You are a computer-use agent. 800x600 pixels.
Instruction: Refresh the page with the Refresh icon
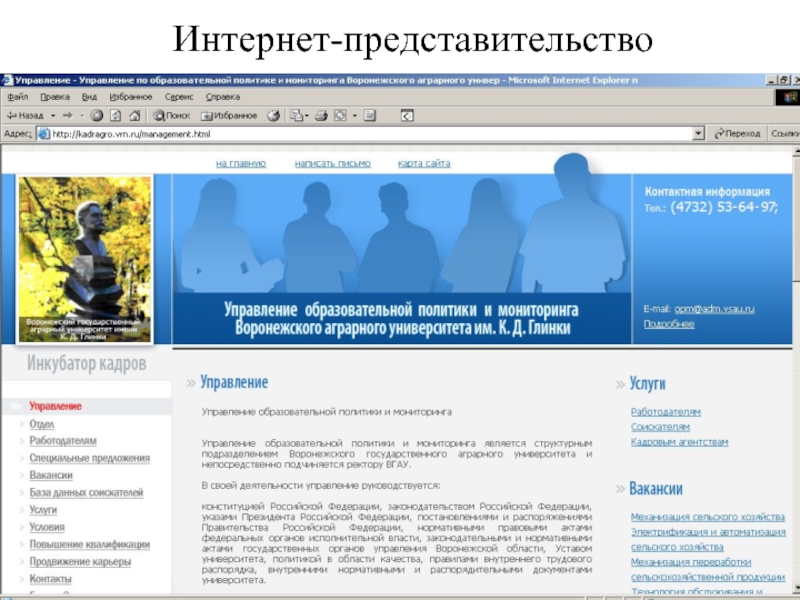point(116,116)
